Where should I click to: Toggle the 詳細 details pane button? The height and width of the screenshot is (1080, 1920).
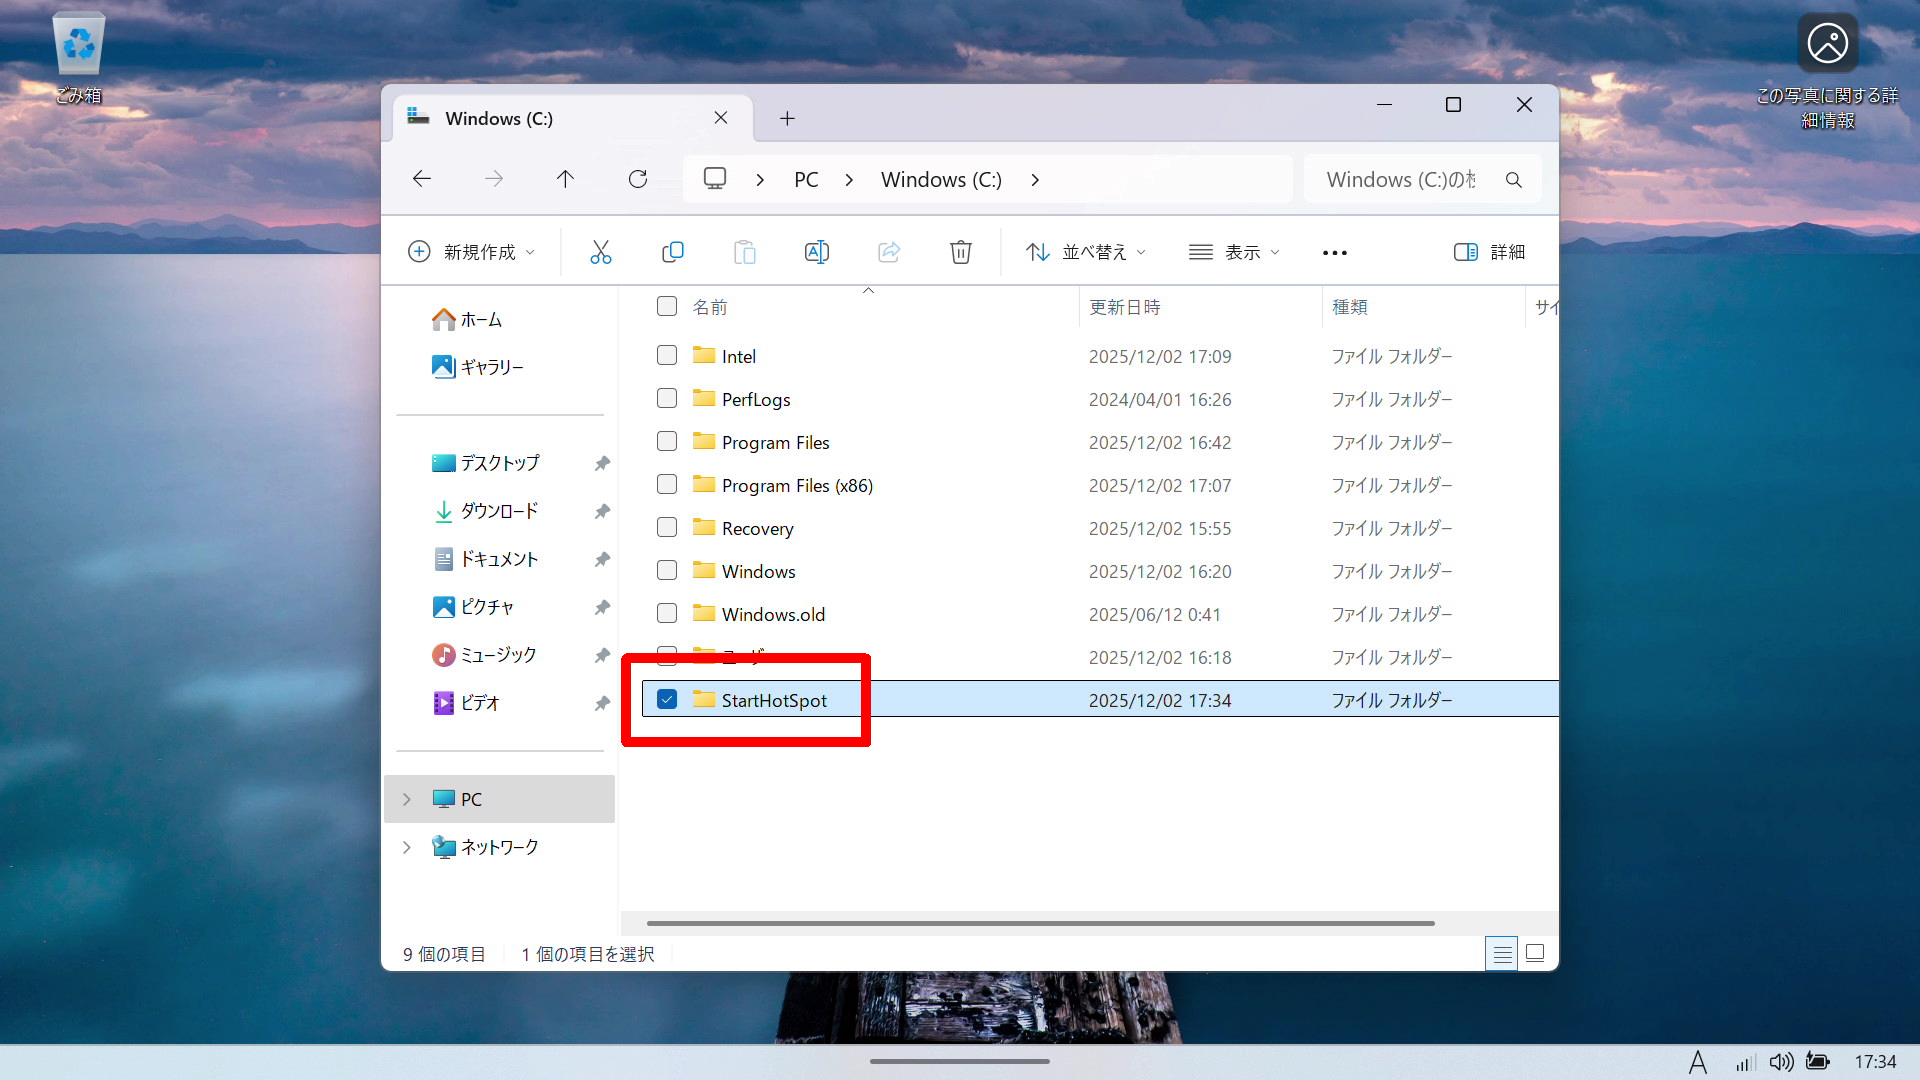[x=1489, y=252]
